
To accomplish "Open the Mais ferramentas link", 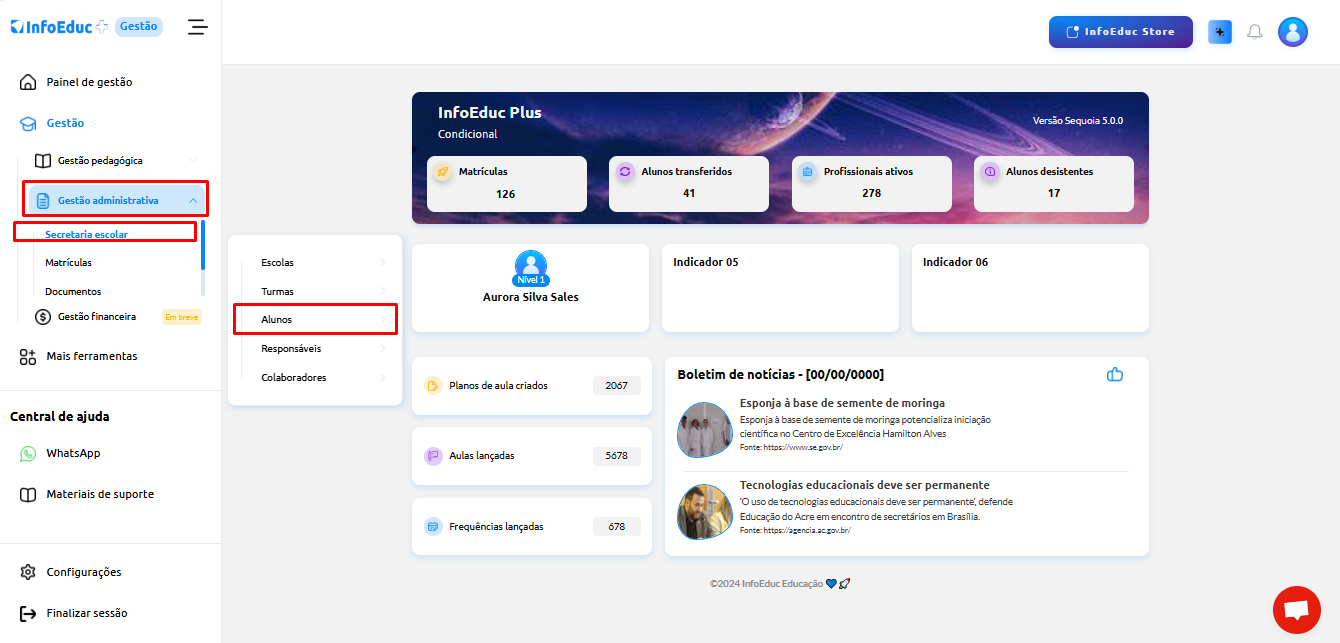I will (92, 356).
